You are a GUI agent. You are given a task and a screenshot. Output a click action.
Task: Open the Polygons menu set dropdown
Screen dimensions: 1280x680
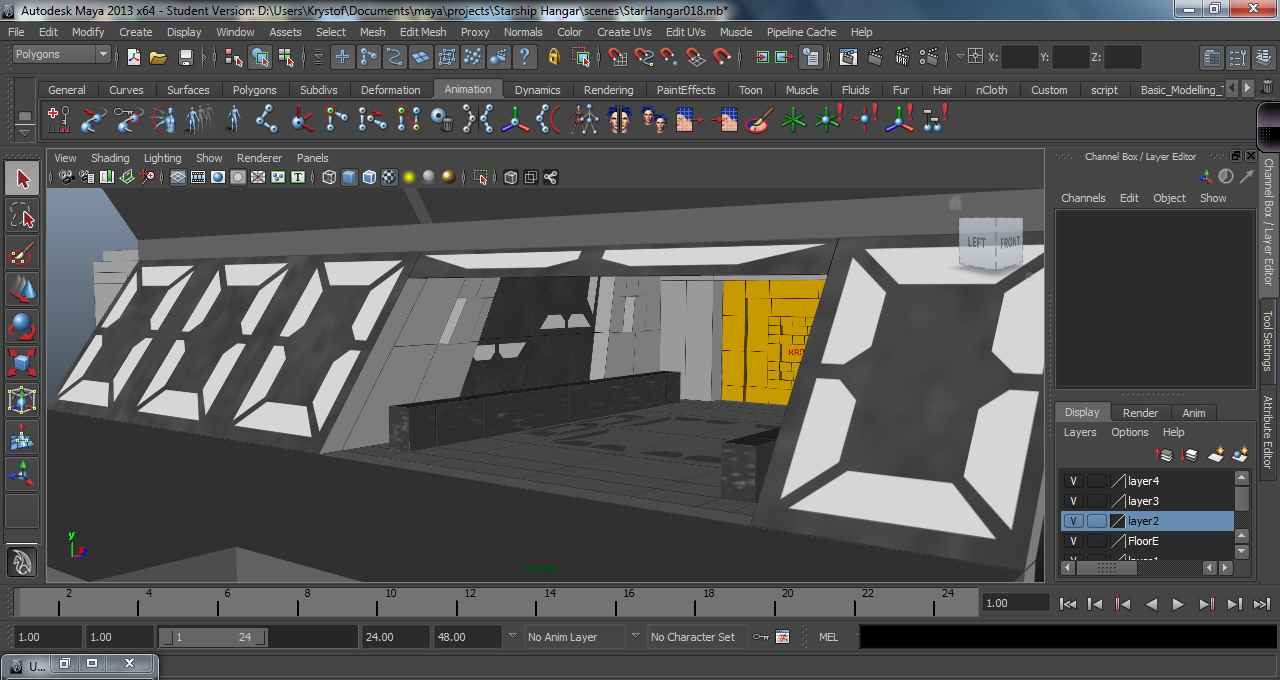pyautogui.click(x=60, y=54)
